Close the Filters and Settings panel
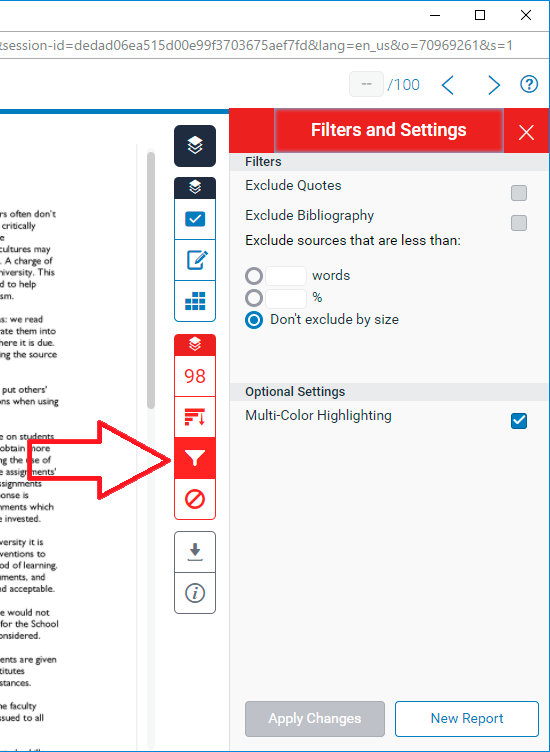 click(526, 132)
